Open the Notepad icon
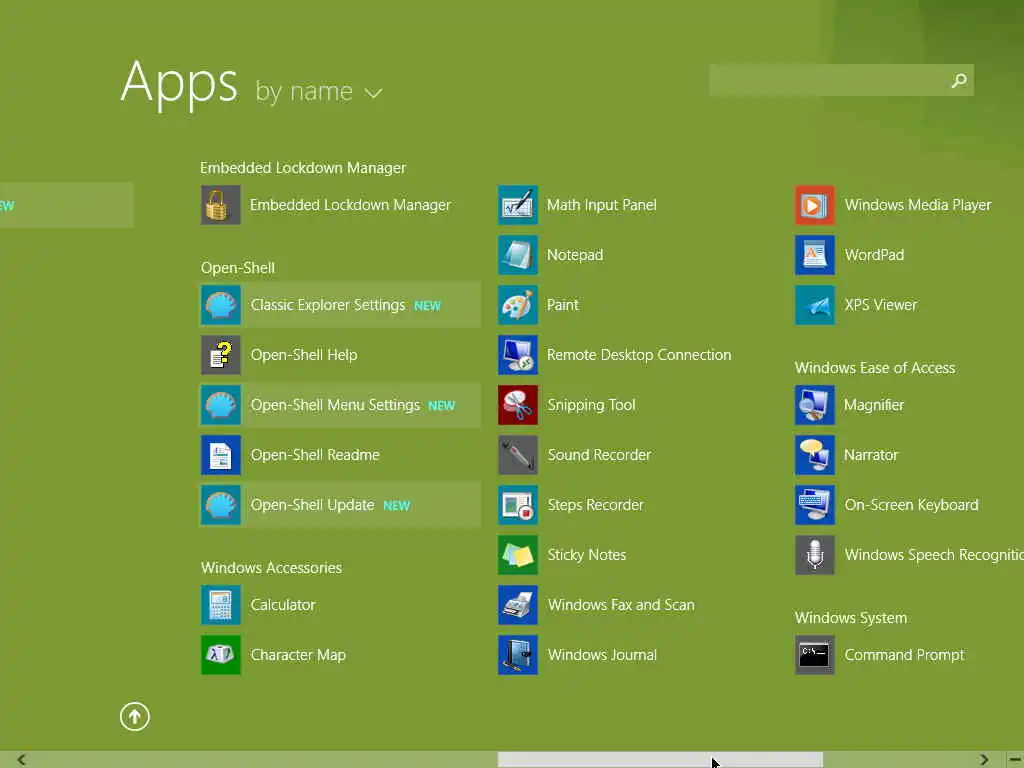Viewport: 1024px width, 768px height. click(x=518, y=255)
